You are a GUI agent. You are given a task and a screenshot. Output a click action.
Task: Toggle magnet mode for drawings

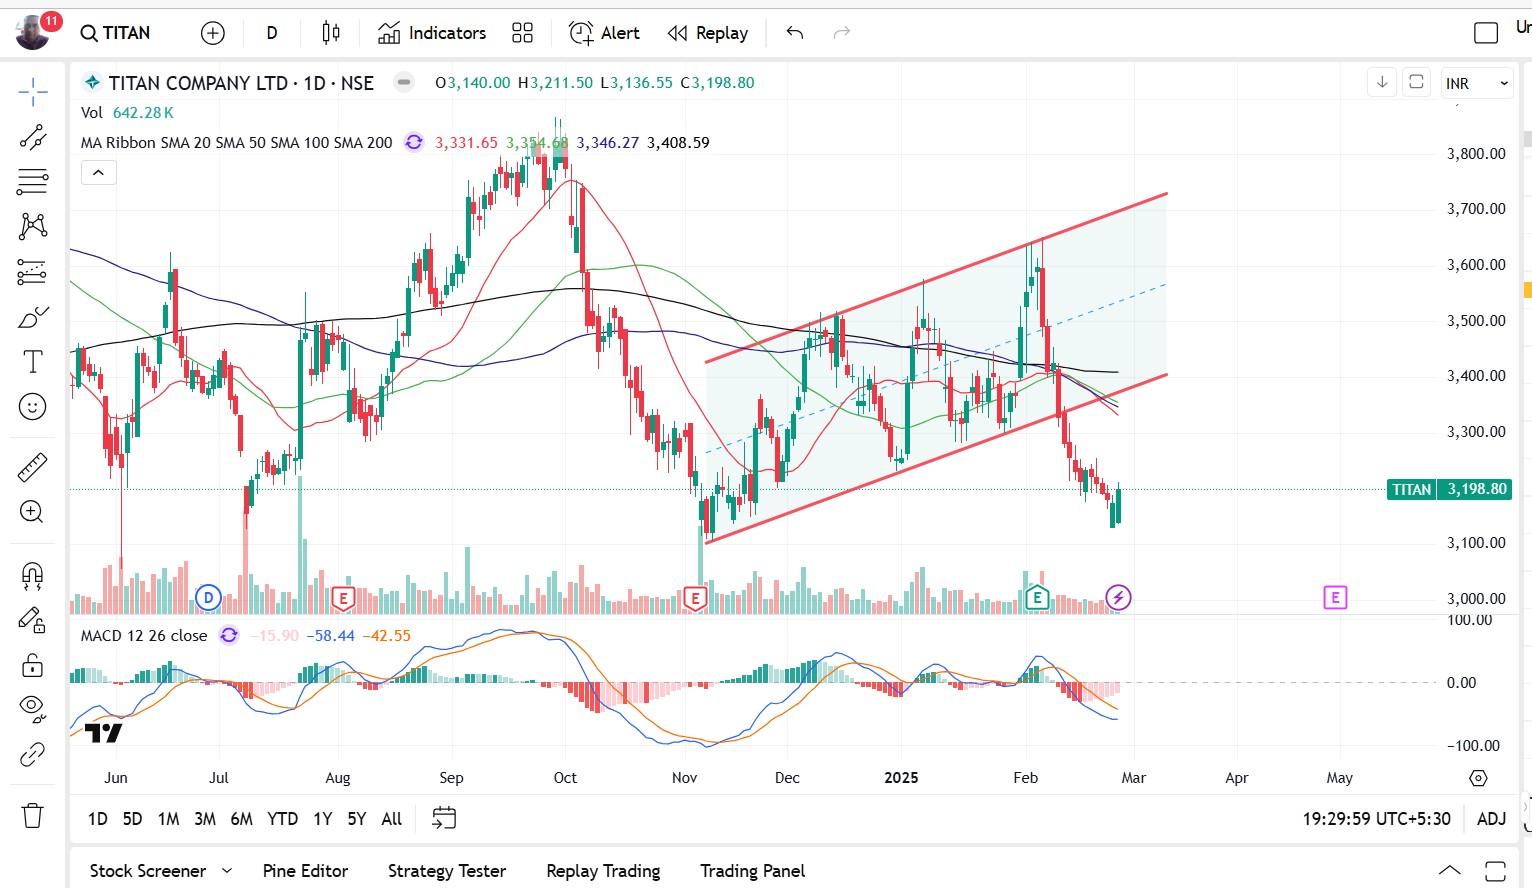(x=33, y=574)
